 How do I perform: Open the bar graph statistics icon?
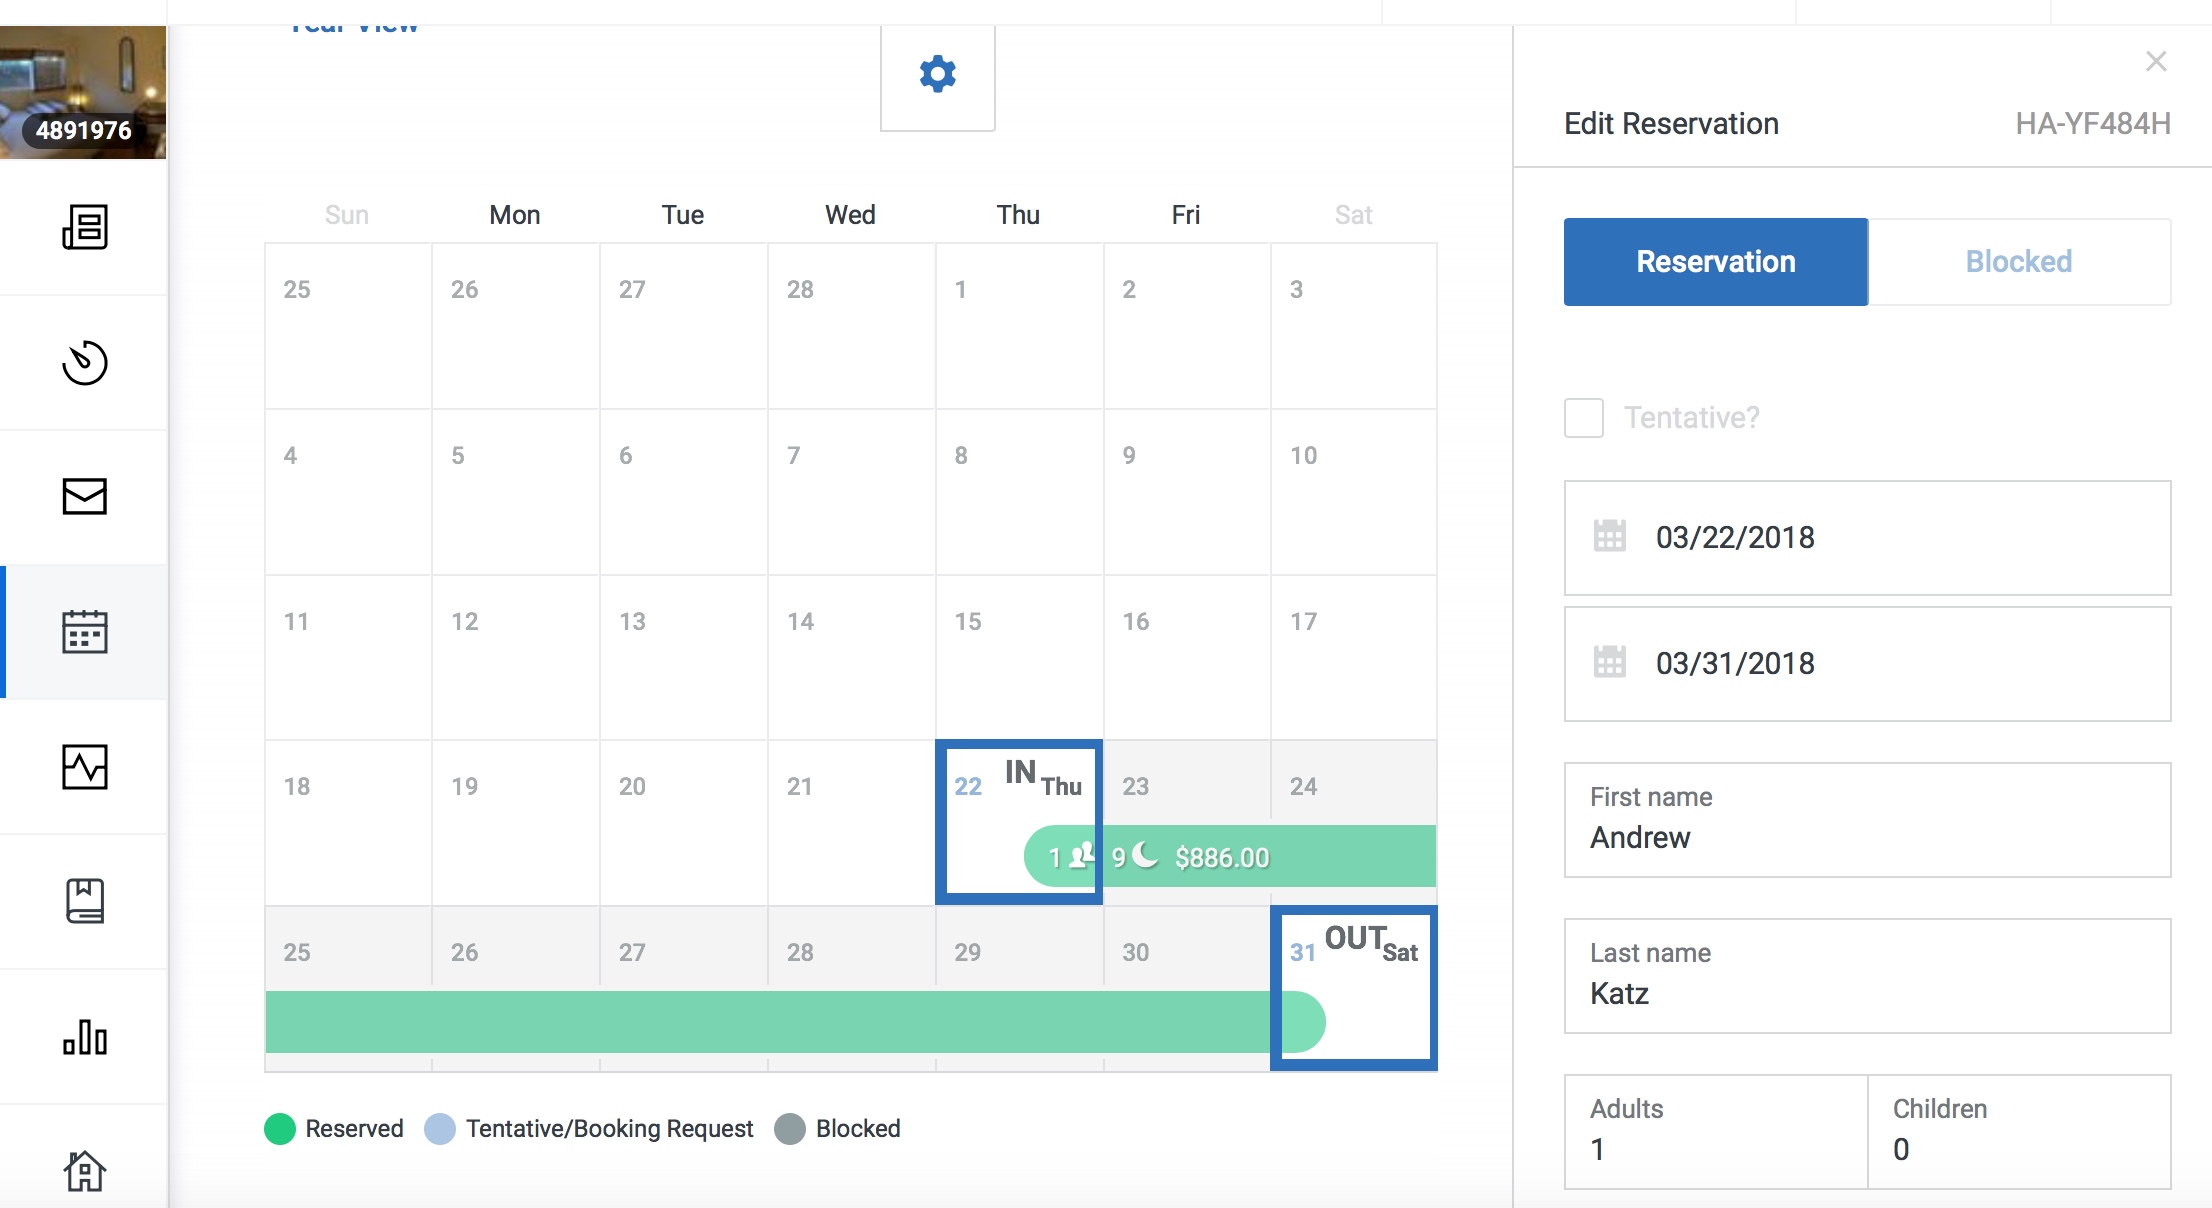click(85, 1037)
